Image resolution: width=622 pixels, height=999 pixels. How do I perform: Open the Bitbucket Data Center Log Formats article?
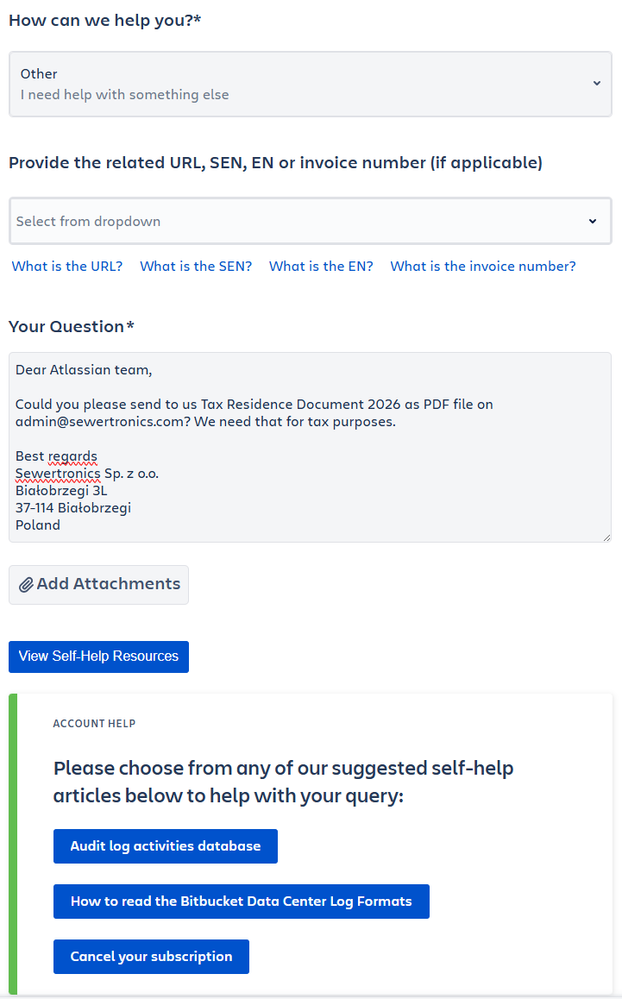(242, 902)
